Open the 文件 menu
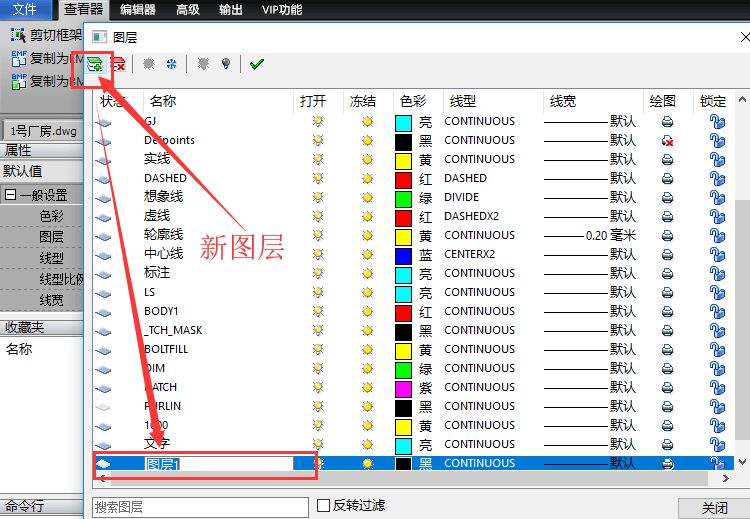The image size is (750, 519). tap(24, 10)
